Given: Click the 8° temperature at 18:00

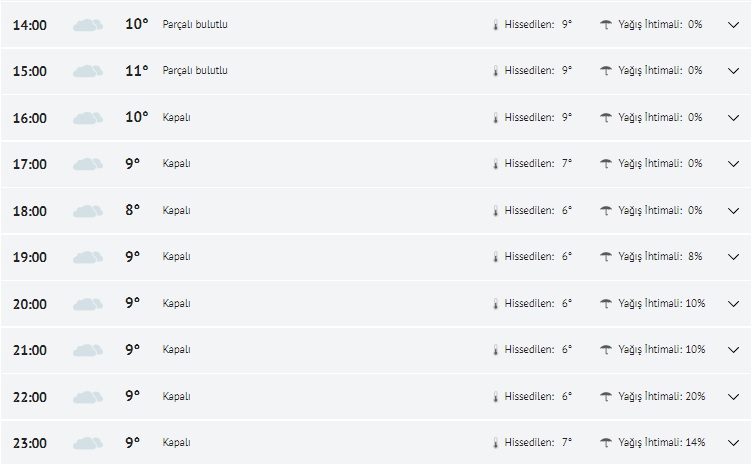Looking at the screenshot, I should pos(133,210).
